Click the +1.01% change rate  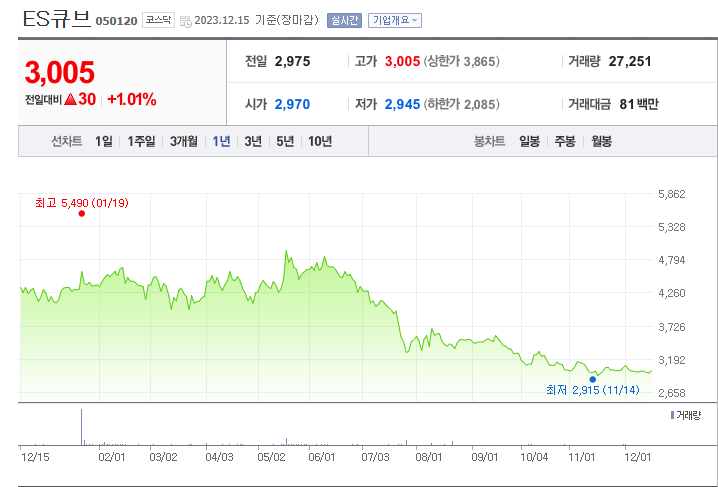click(132, 99)
